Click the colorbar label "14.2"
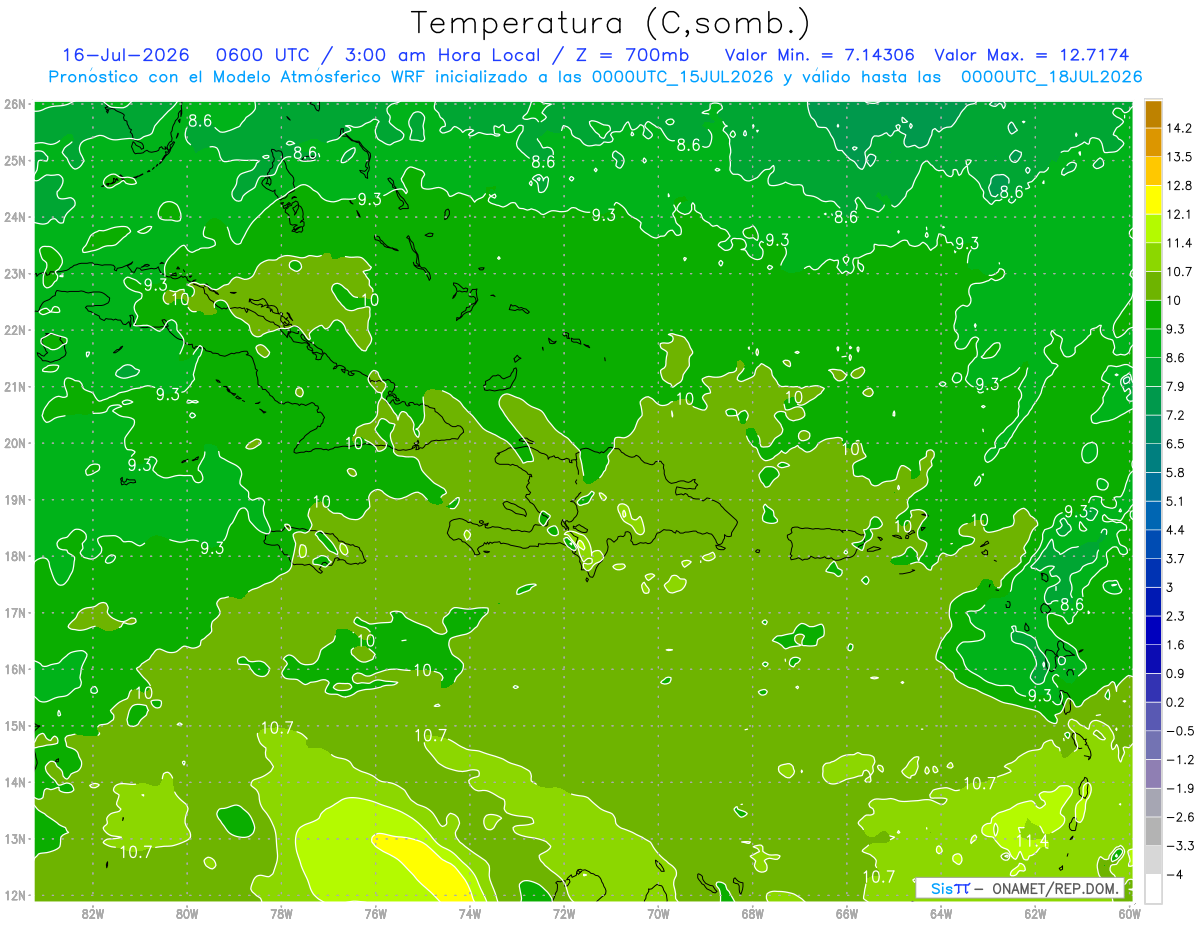The height and width of the screenshot is (927, 1200). pyautogui.click(x=1181, y=128)
